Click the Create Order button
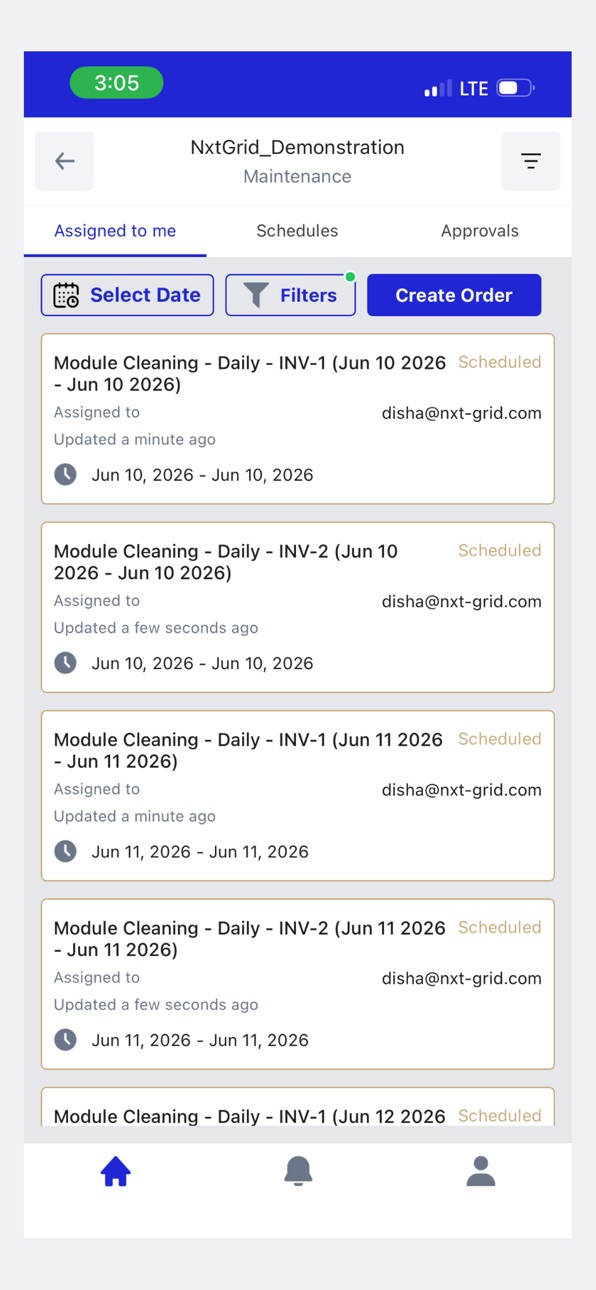This screenshot has width=596, height=1290. click(454, 295)
